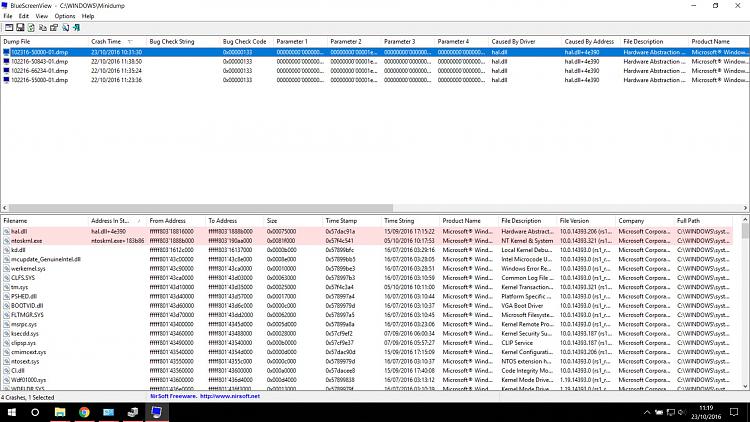Sort lower pane by File Version column

click(x=586, y=221)
